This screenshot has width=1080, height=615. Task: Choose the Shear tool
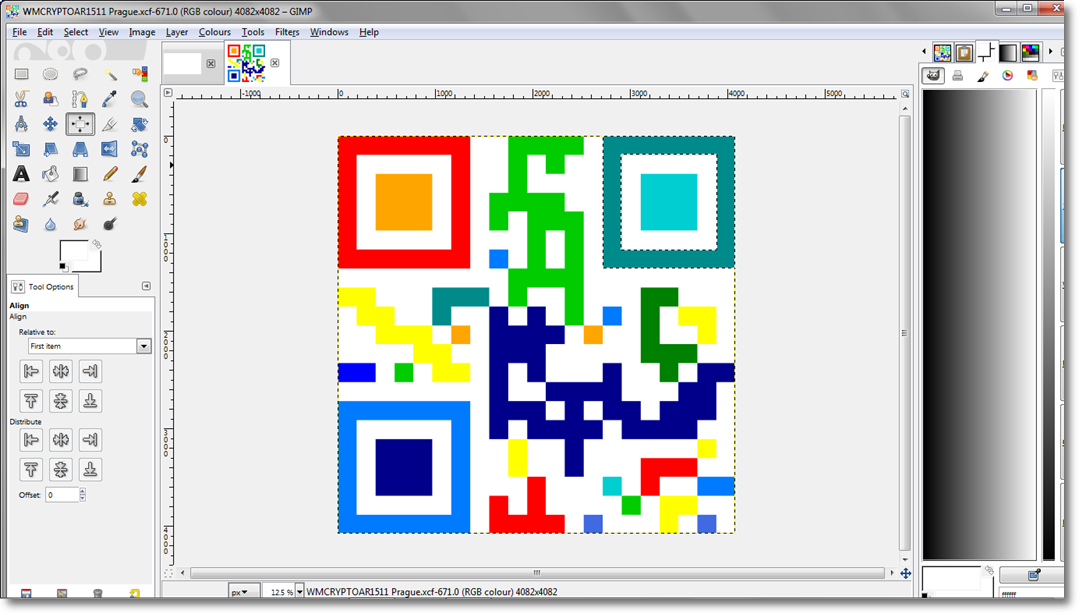(50, 149)
